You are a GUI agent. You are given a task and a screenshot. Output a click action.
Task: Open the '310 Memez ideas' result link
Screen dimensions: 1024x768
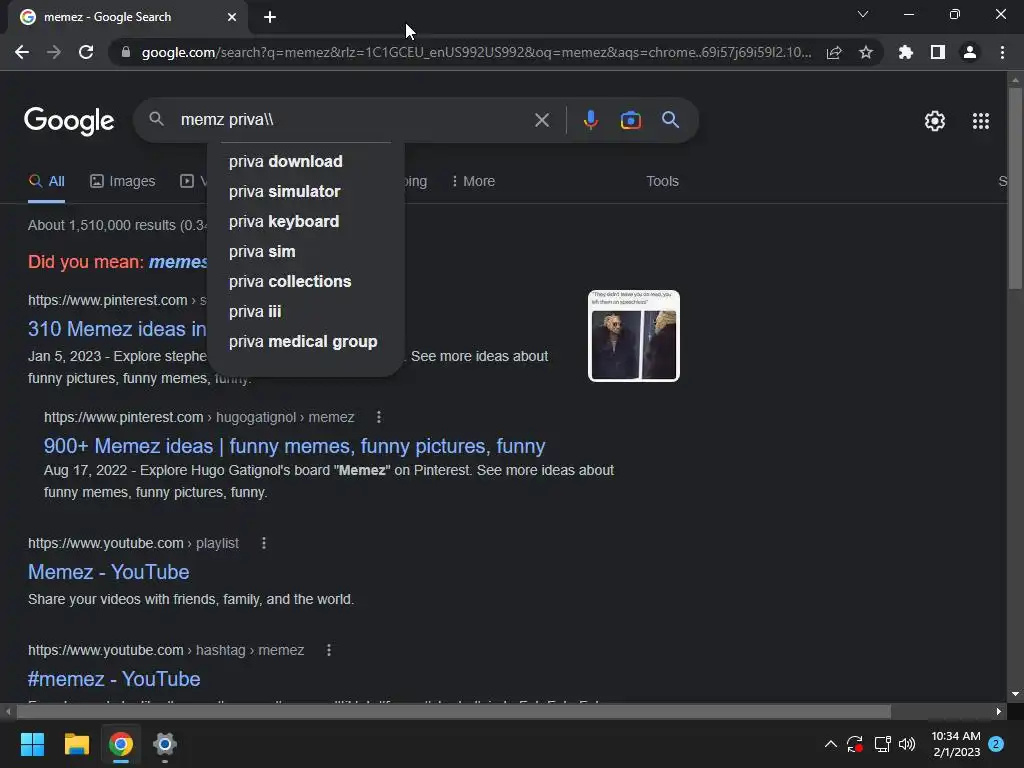click(x=117, y=329)
